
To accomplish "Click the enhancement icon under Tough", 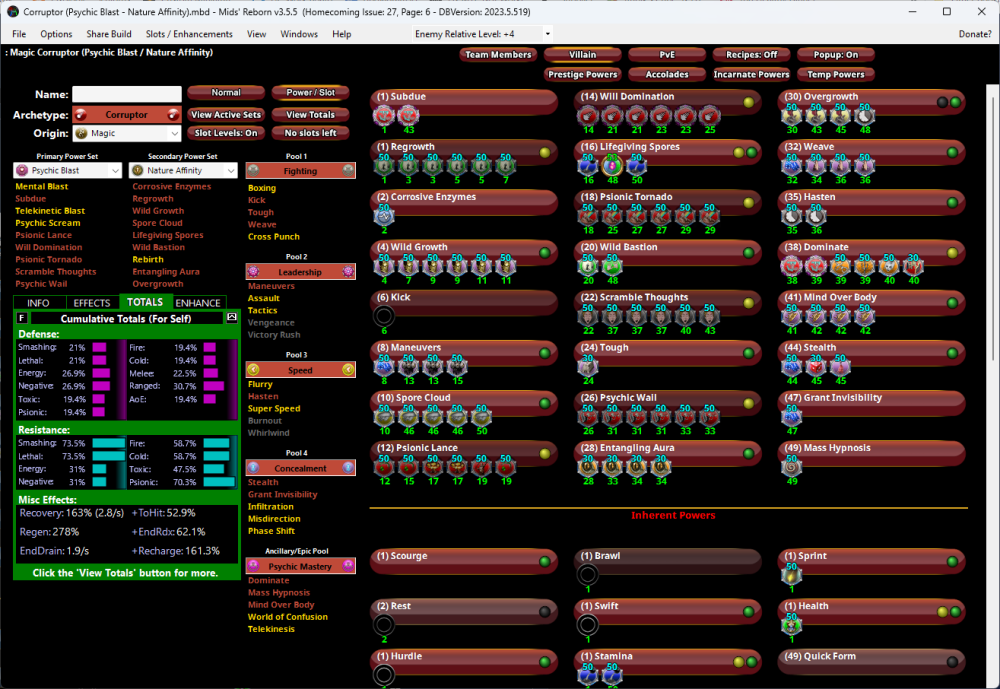I will 587,367.
